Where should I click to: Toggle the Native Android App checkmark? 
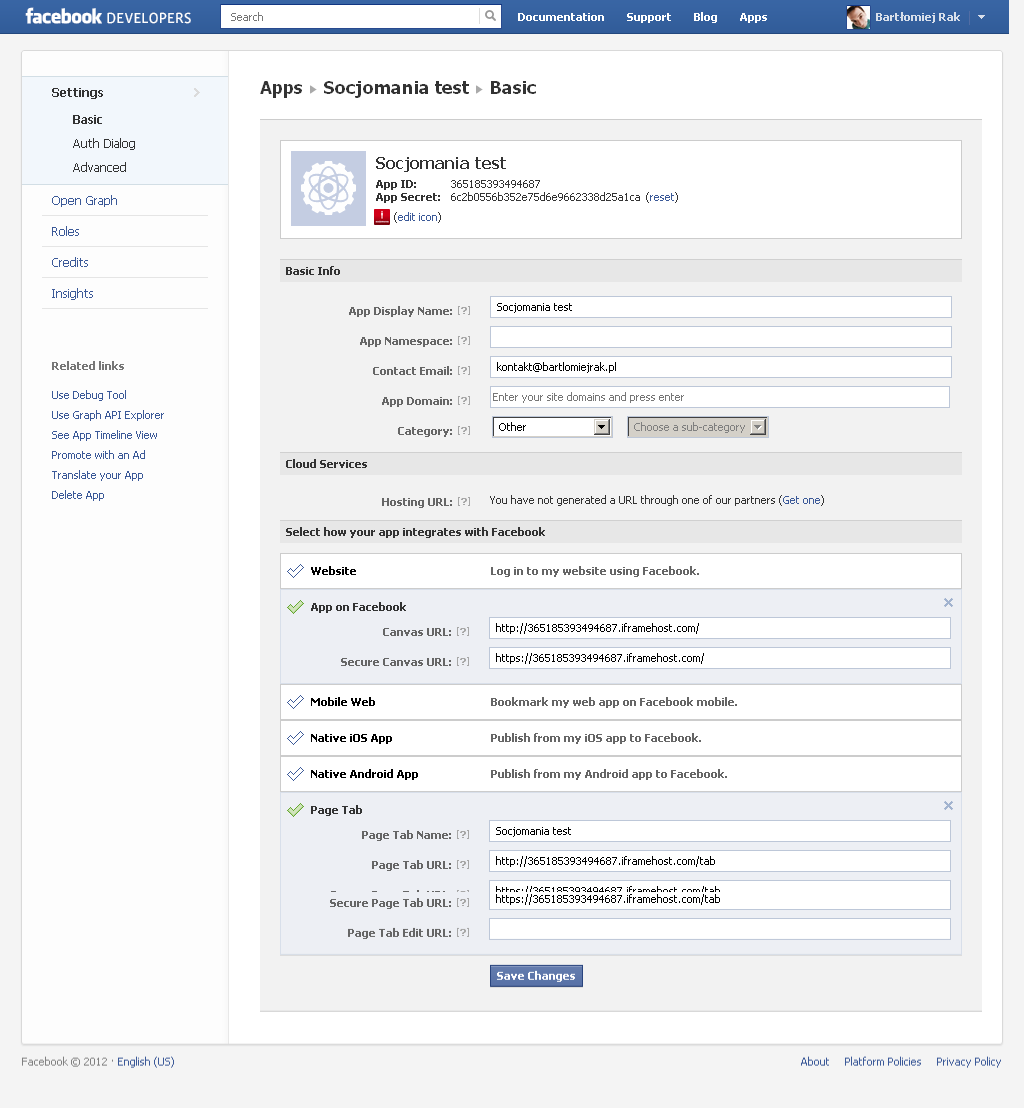[x=295, y=774]
